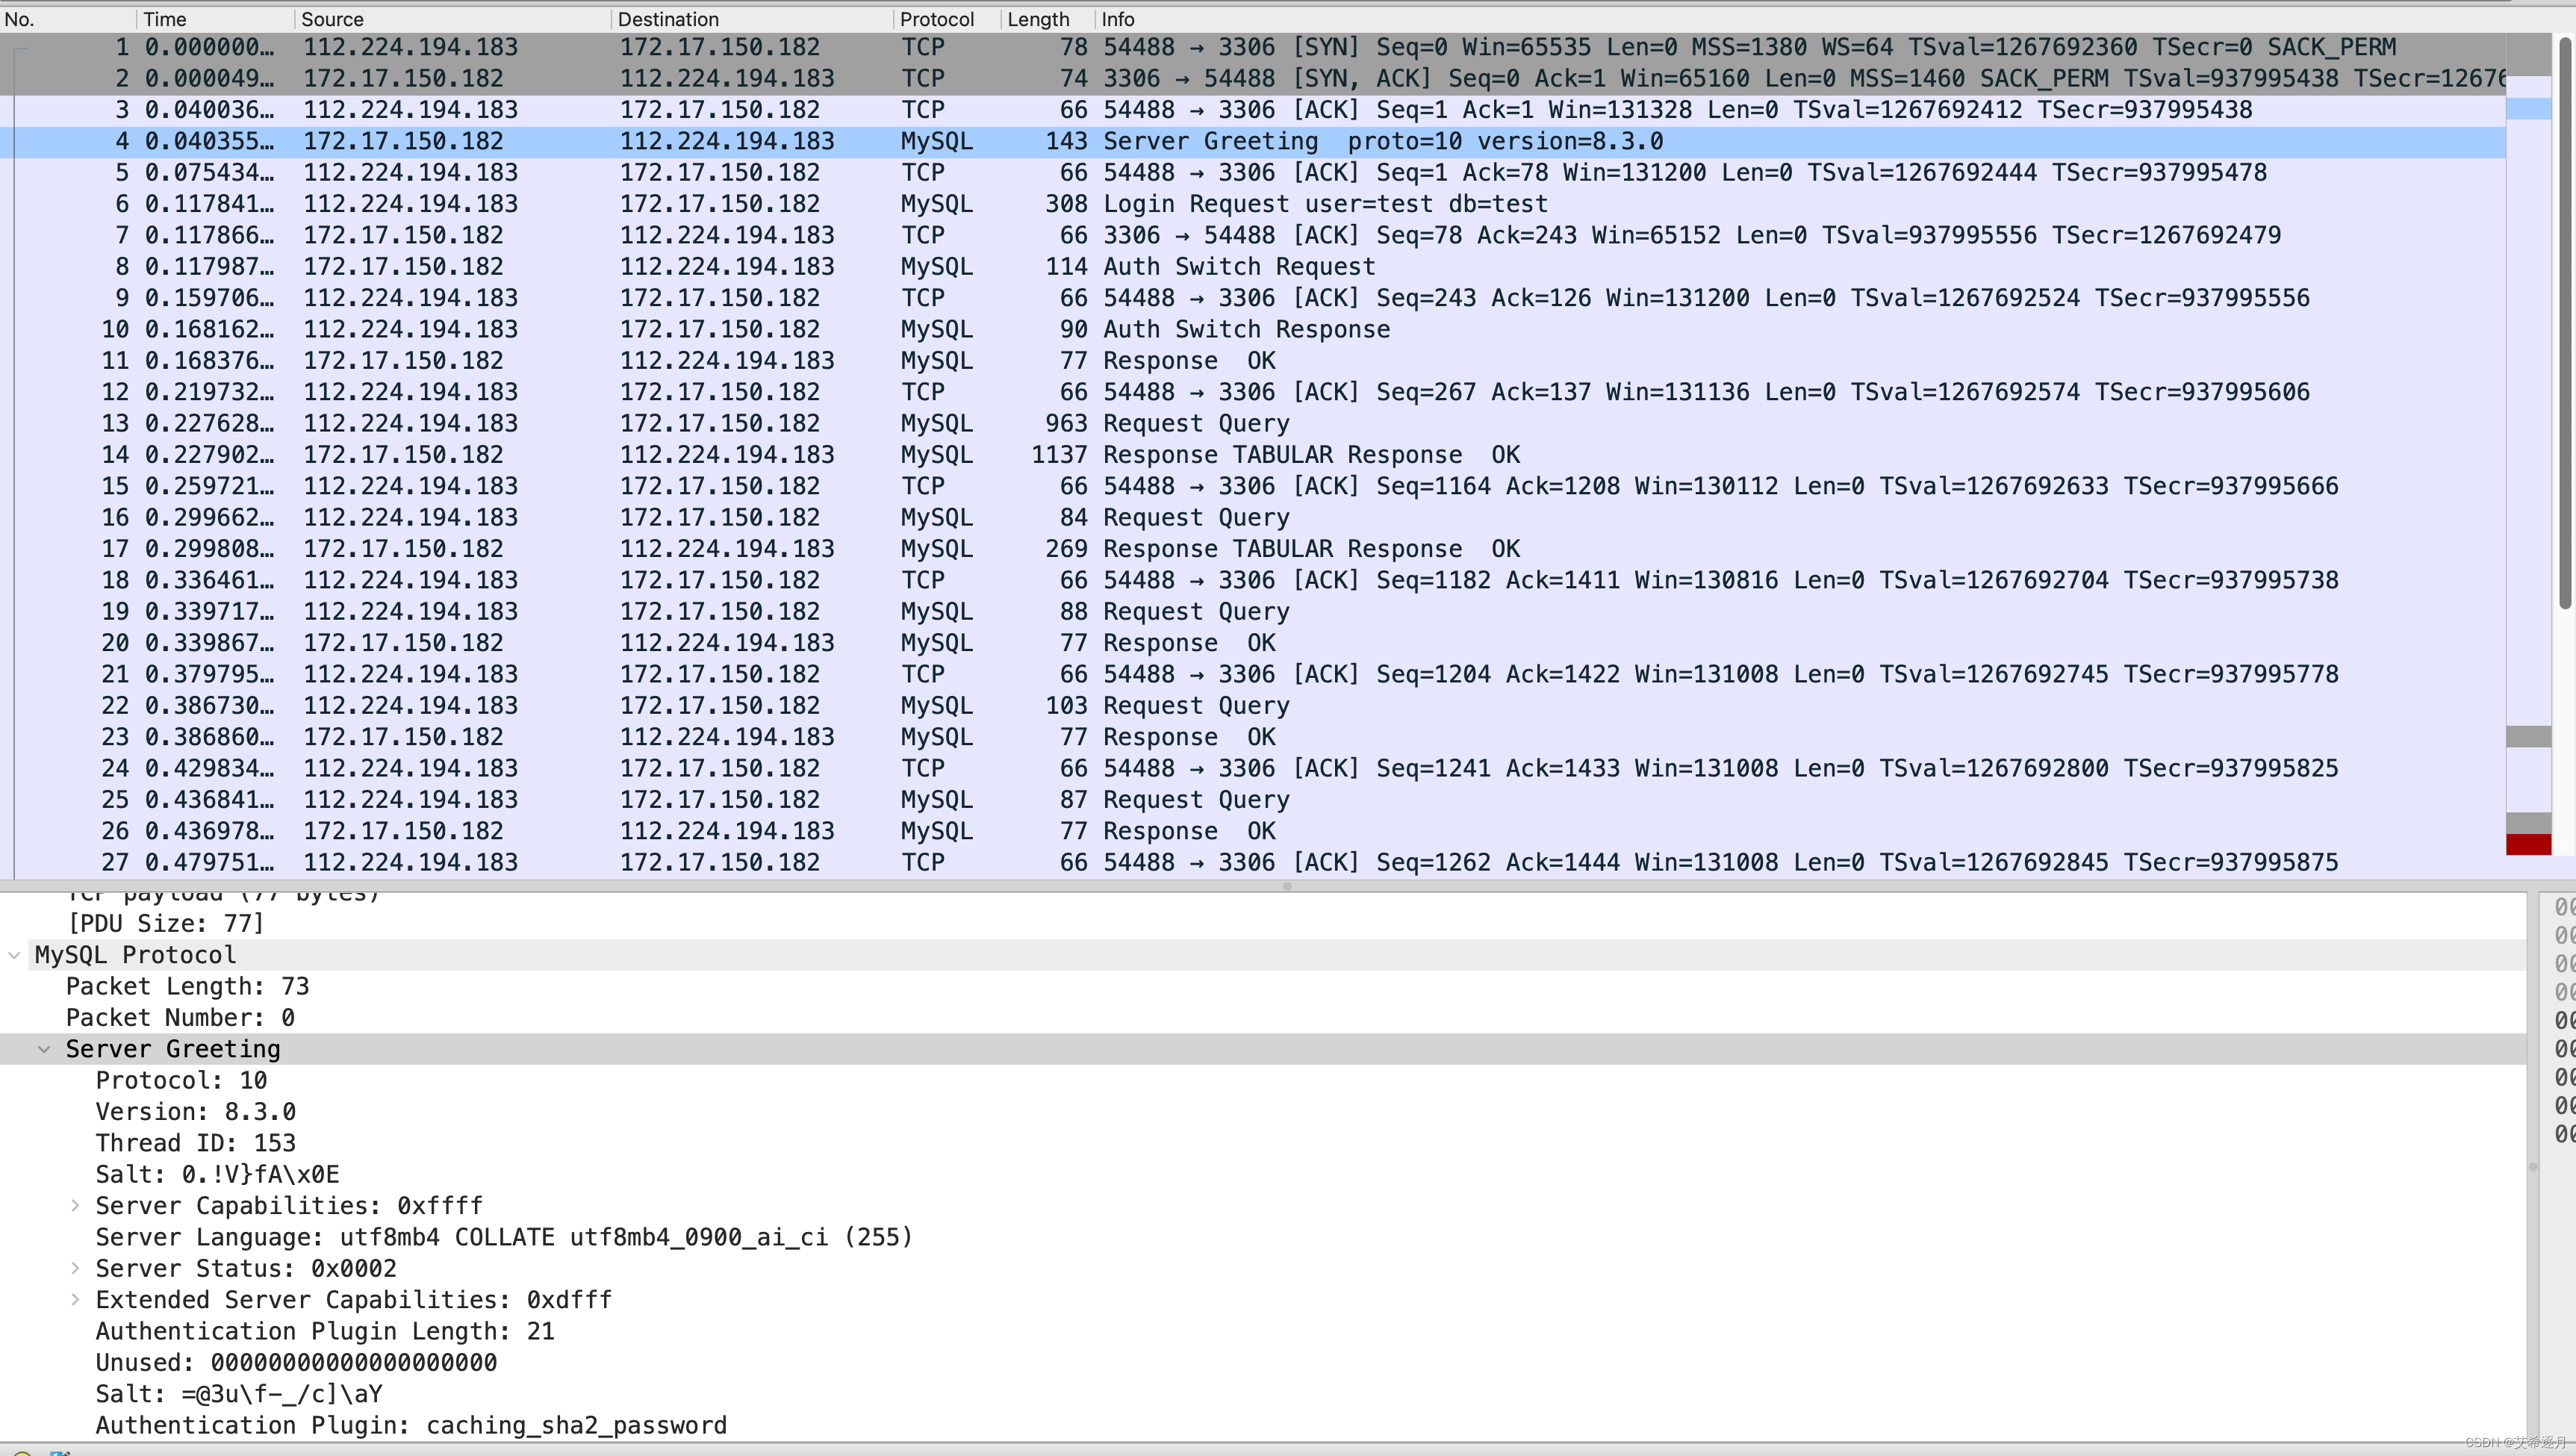Select packet 24 with Seq=1241 Ack=1433

click(1253, 768)
